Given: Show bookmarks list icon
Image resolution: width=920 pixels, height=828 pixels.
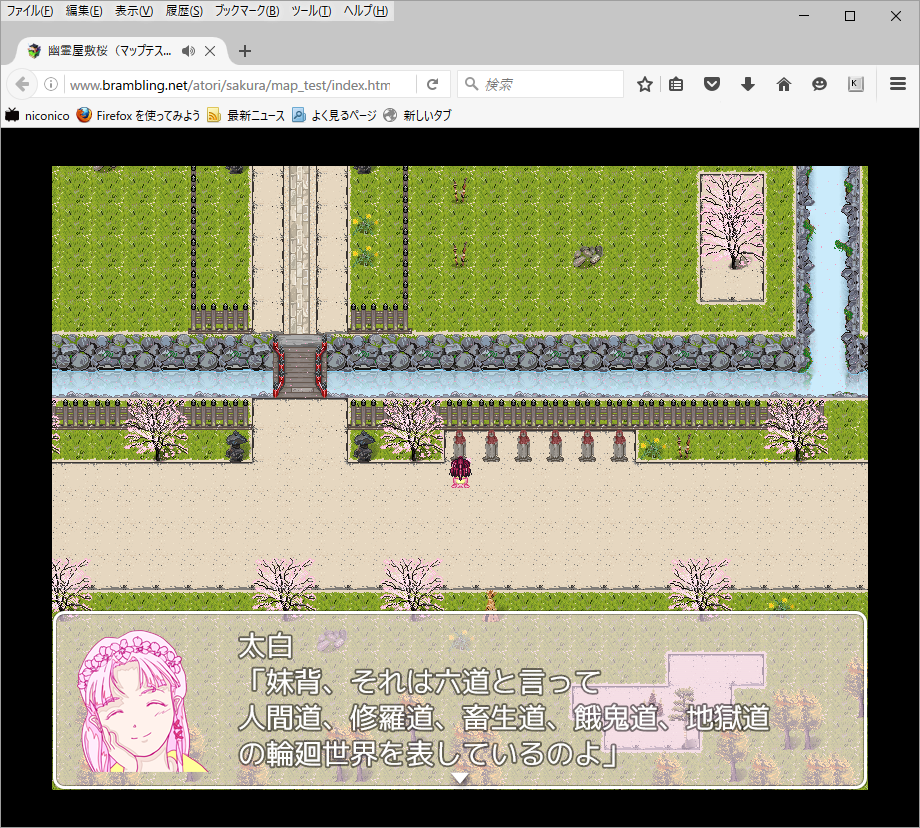Looking at the screenshot, I should 676,85.
